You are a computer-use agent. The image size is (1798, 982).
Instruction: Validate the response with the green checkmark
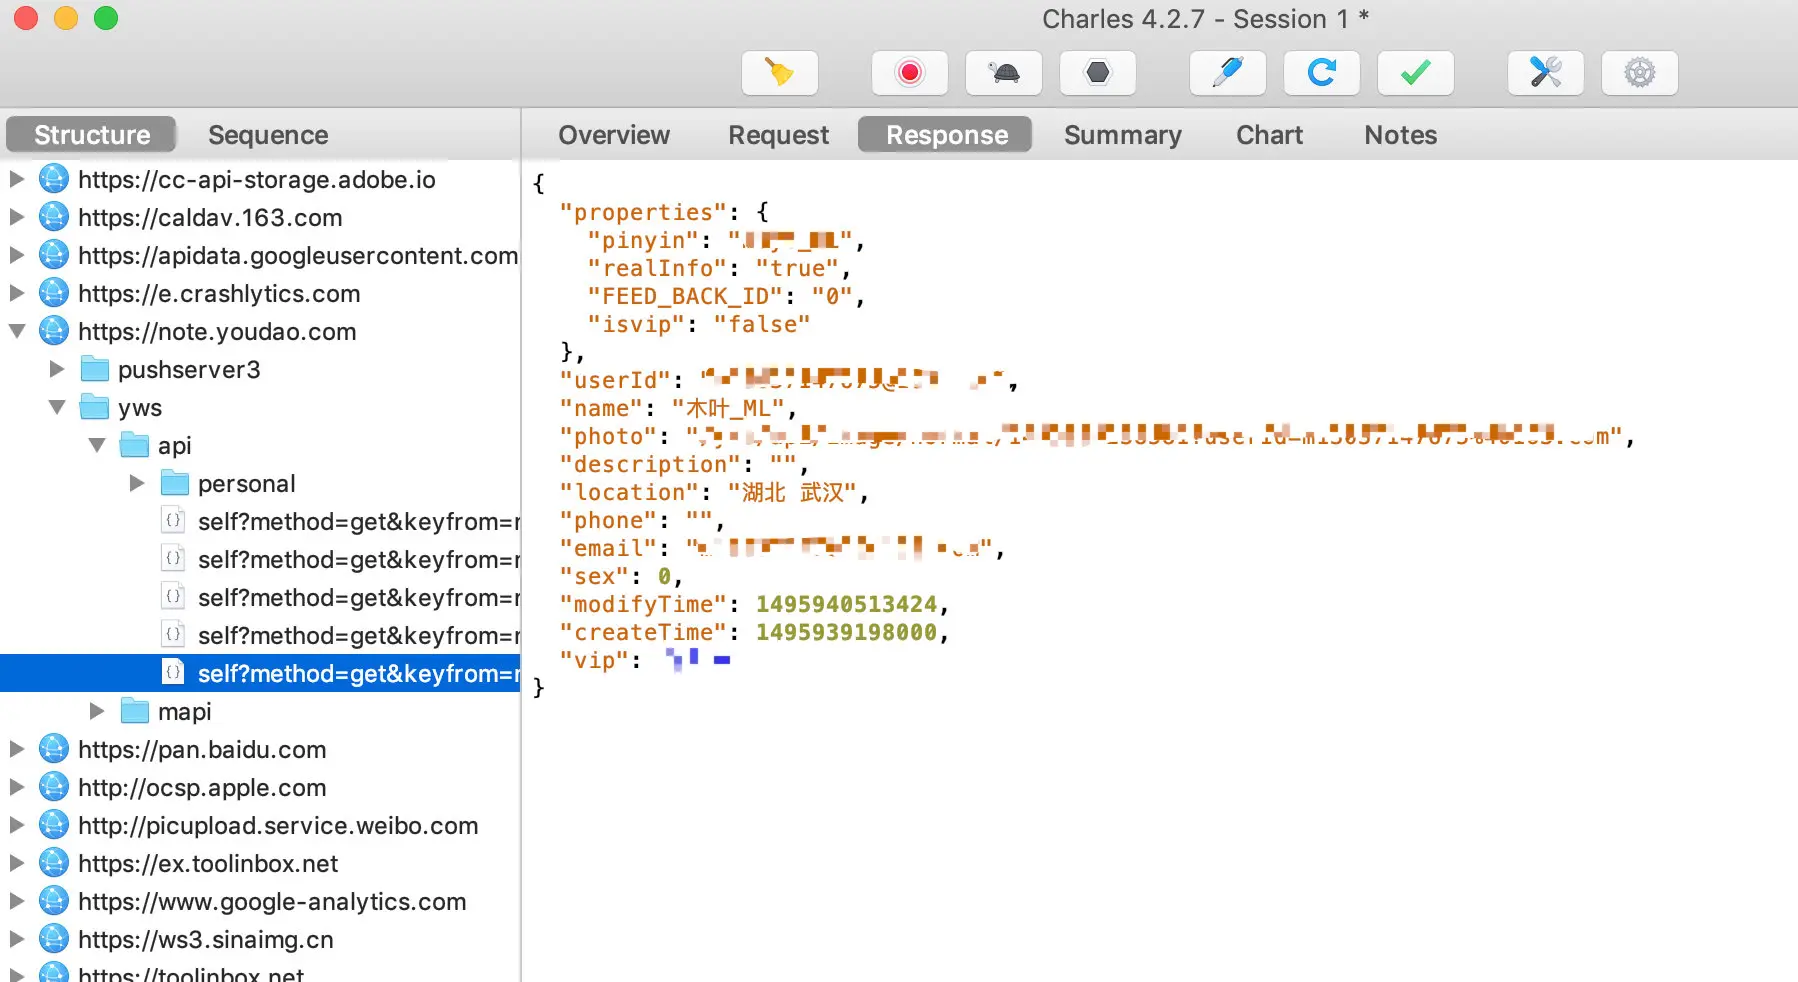click(1416, 73)
